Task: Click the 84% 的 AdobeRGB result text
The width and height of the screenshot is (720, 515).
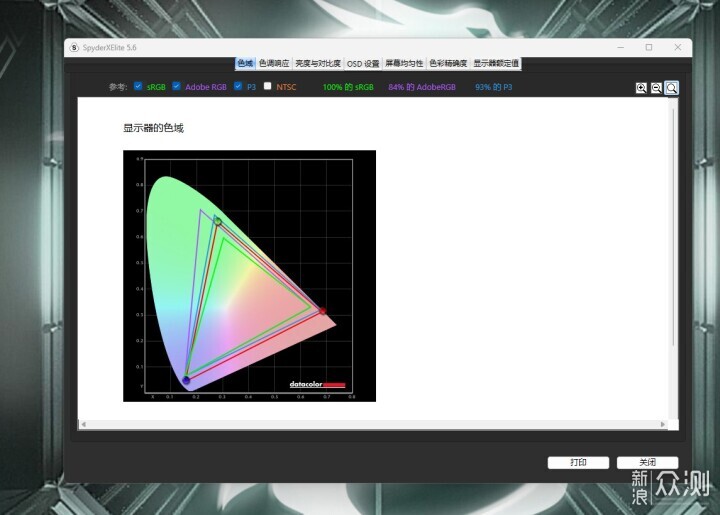Action: [x=422, y=87]
